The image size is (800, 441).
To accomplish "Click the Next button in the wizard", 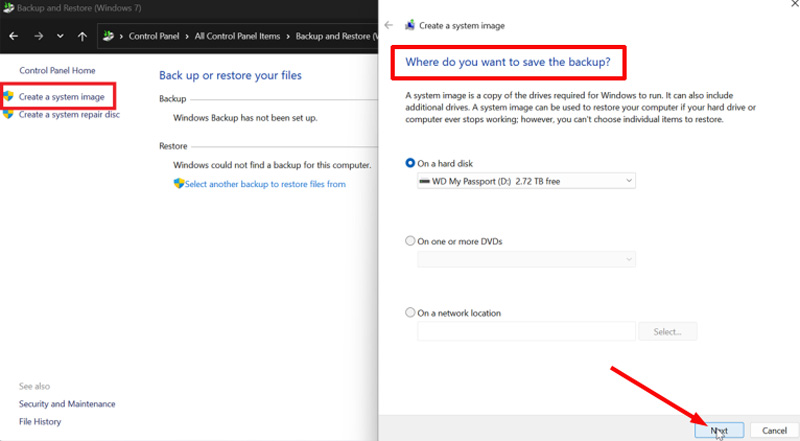I will pos(718,430).
